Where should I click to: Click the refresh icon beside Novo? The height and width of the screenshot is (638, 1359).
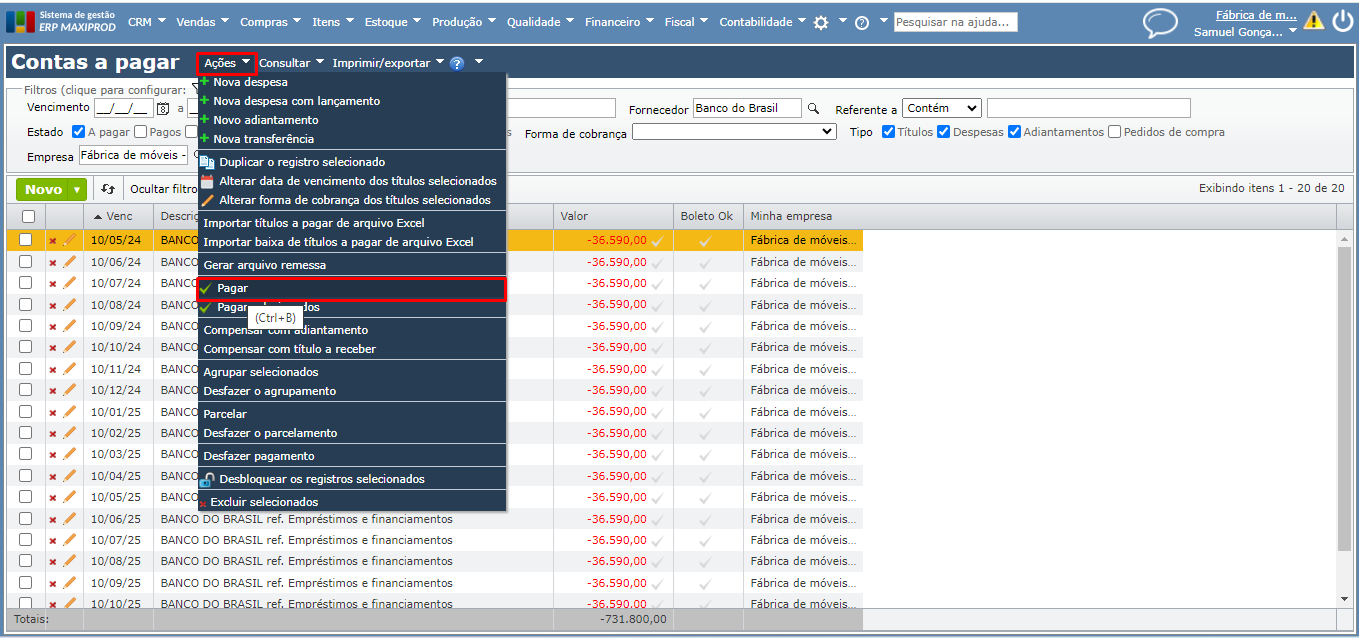(108, 189)
